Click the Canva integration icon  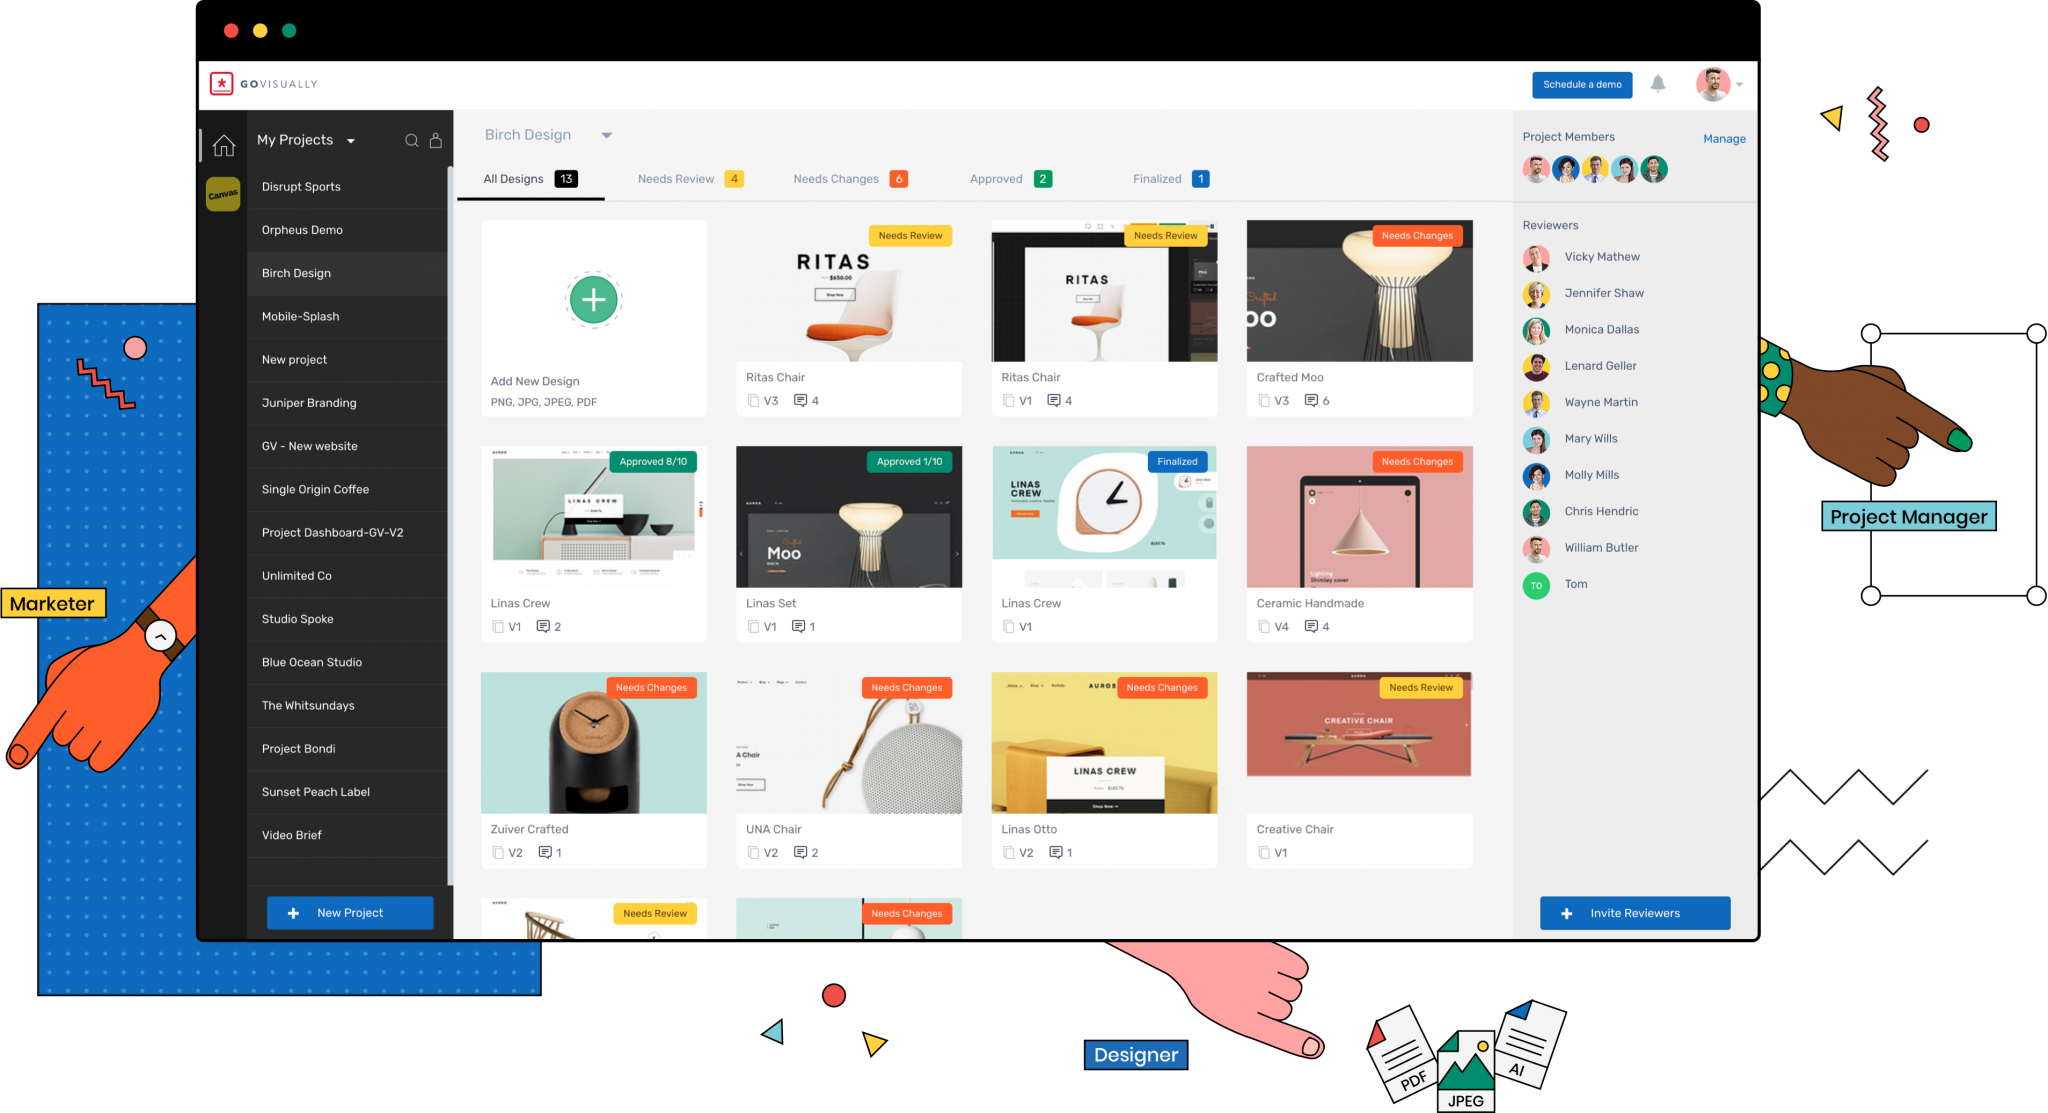click(223, 192)
